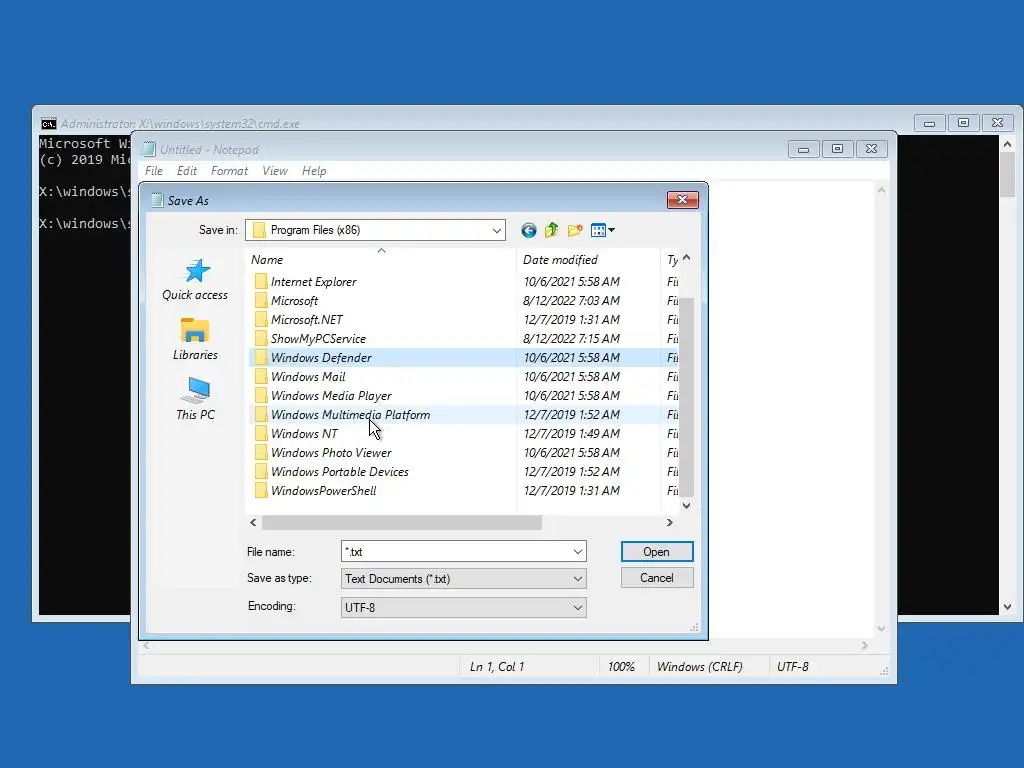Open Libraries in the sidebar
Screen dimensions: 1024x768
click(x=195, y=339)
